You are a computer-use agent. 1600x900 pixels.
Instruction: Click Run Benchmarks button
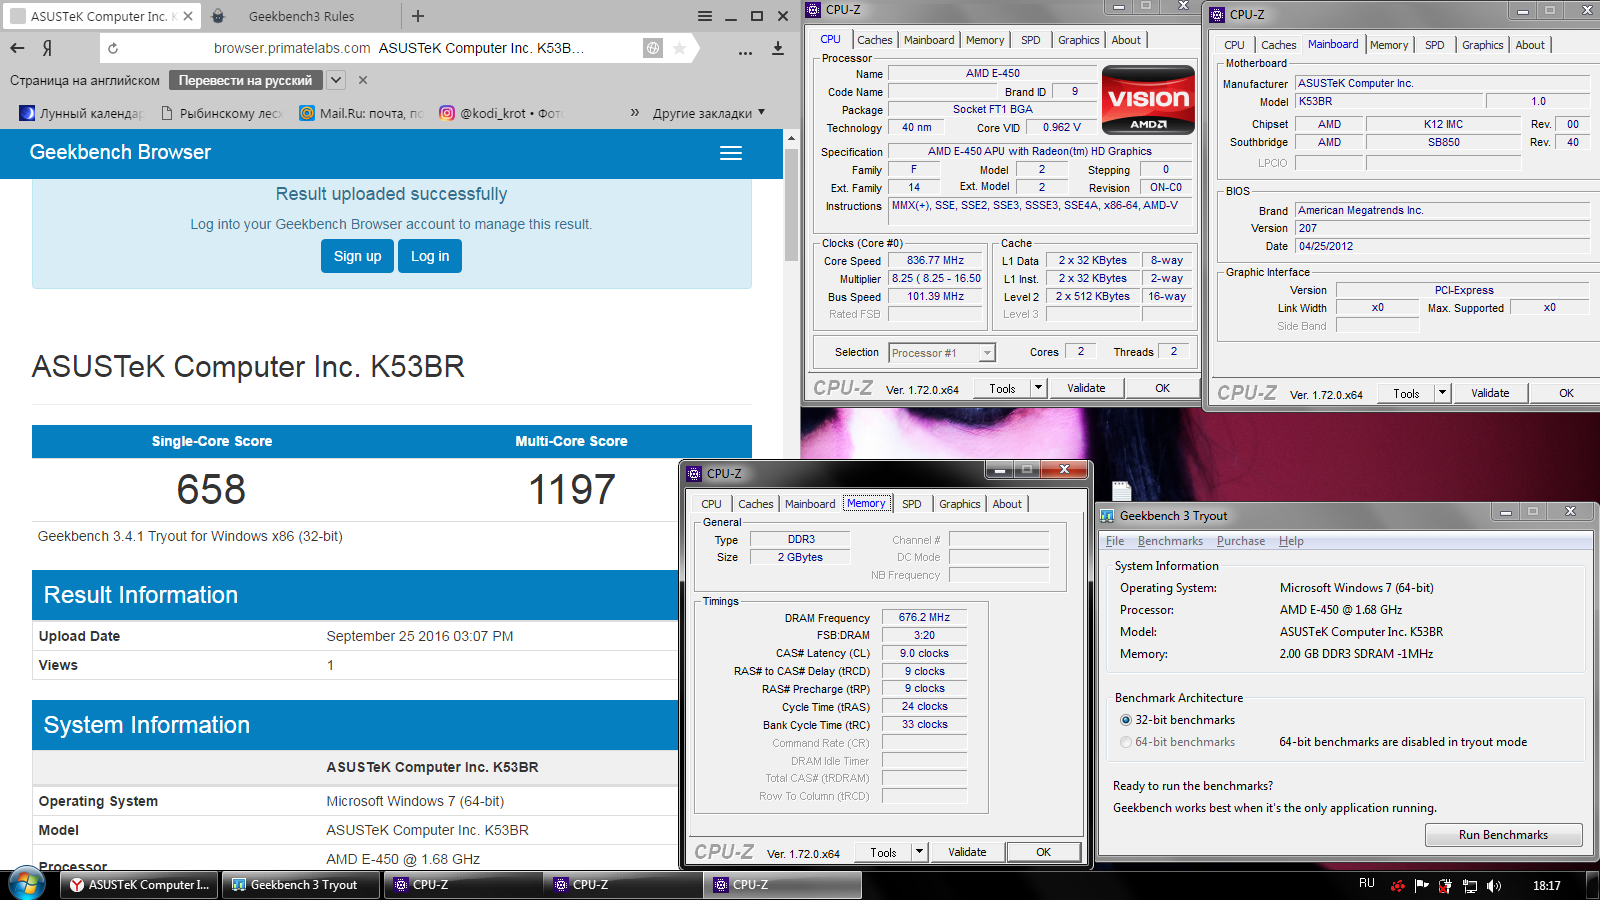[x=1503, y=835]
